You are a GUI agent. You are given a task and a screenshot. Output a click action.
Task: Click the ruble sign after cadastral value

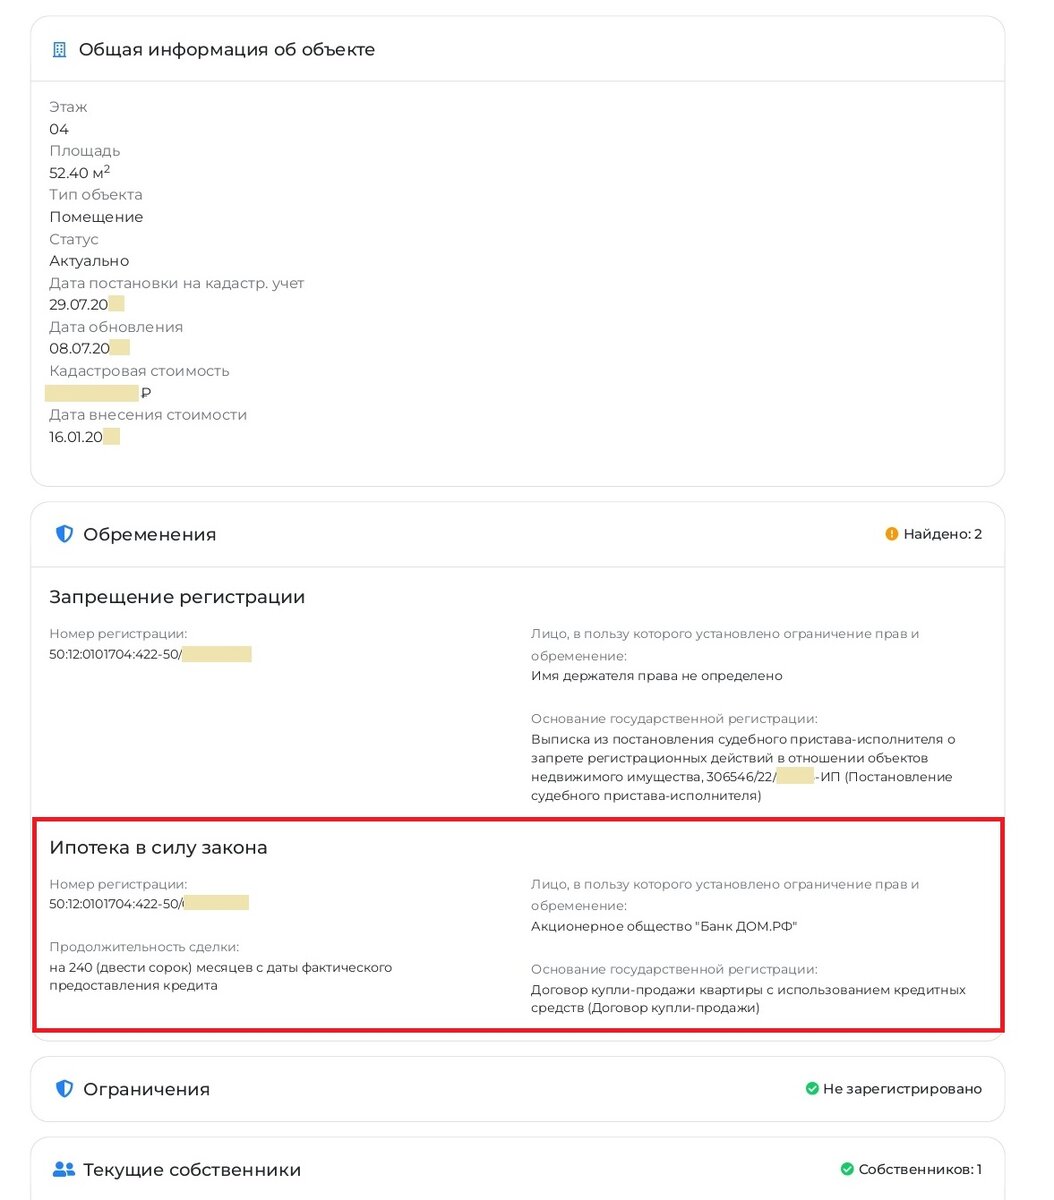(146, 393)
